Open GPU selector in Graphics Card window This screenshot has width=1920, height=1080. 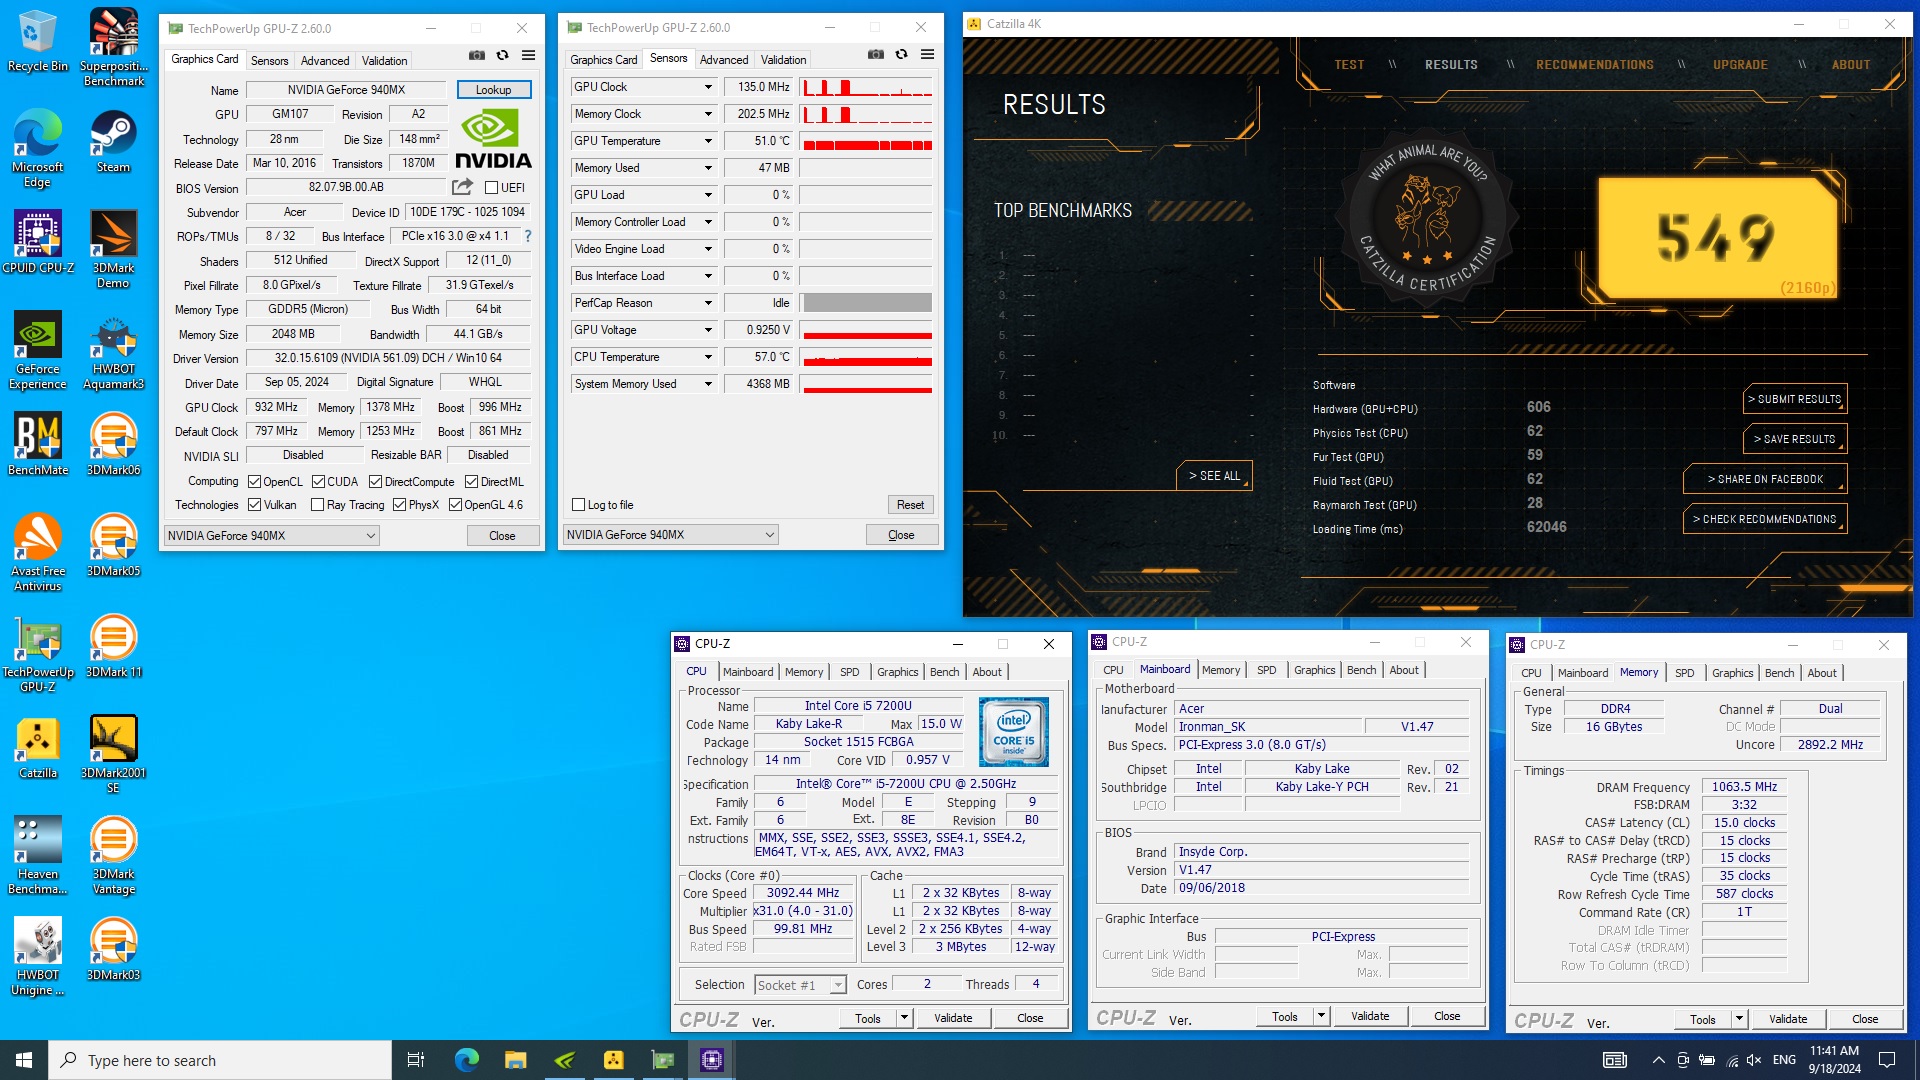click(x=271, y=536)
